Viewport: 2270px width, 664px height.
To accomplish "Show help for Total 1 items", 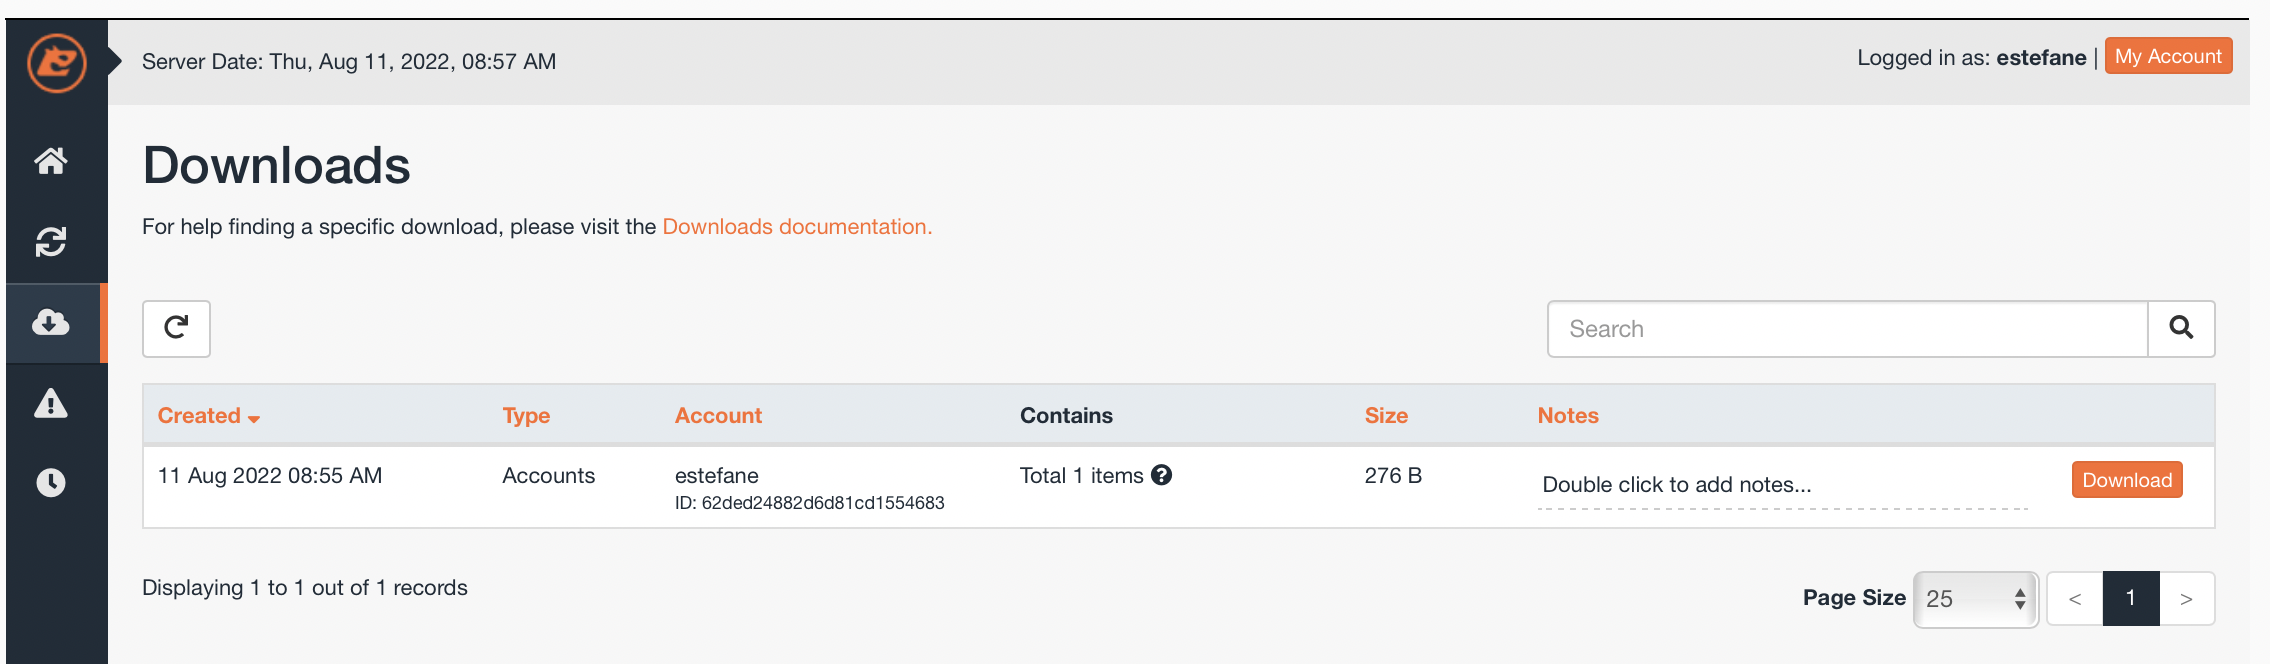I will [x=1161, y=475].
